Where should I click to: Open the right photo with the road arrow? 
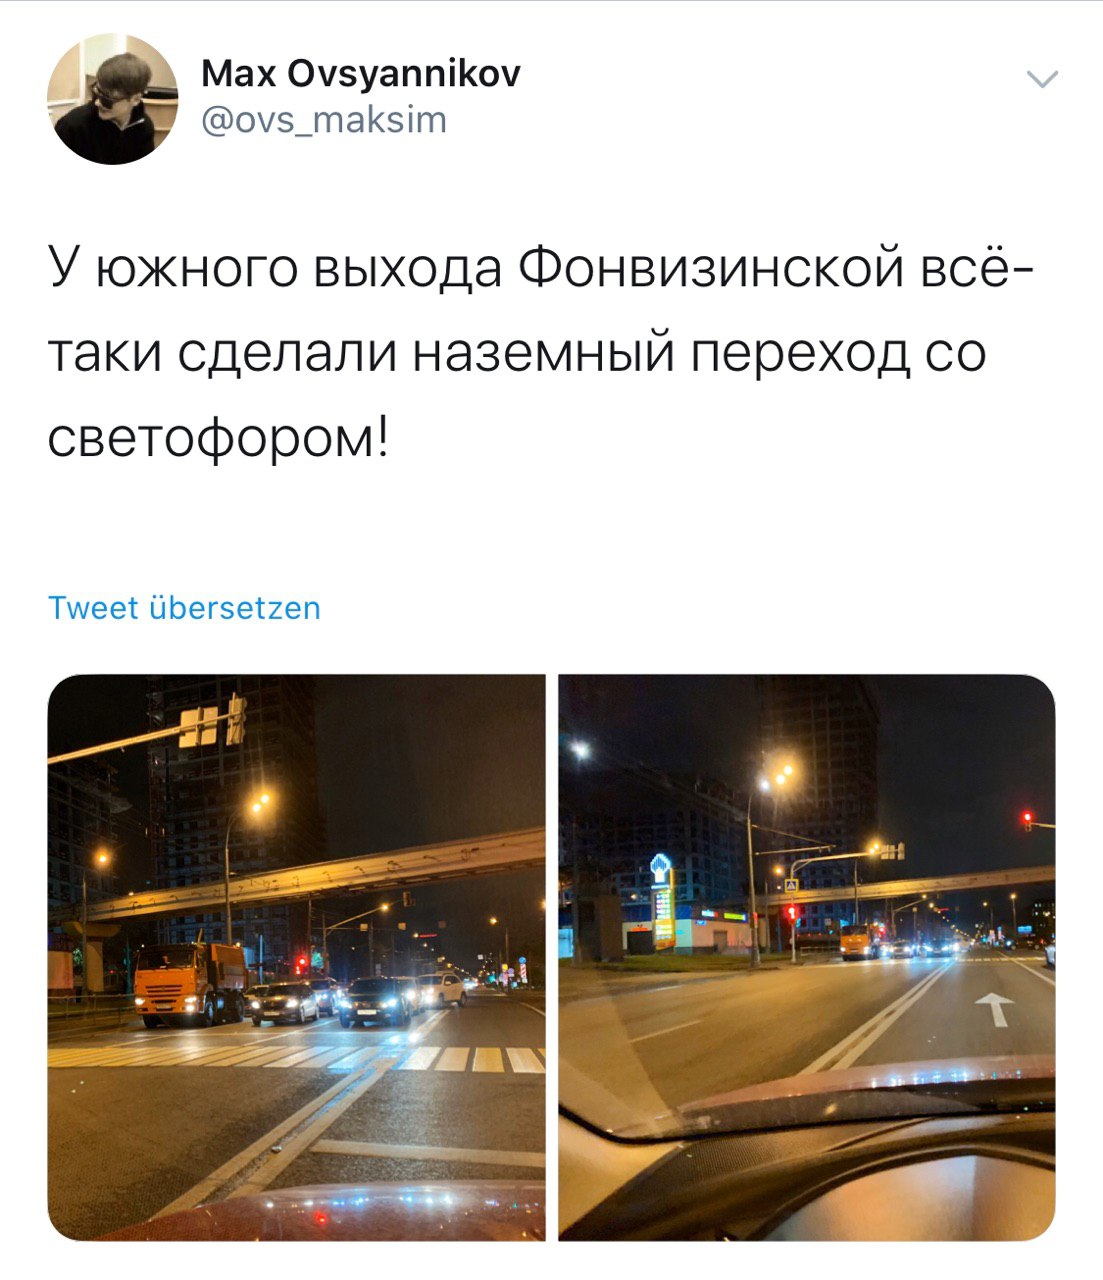tap(807, 958)
